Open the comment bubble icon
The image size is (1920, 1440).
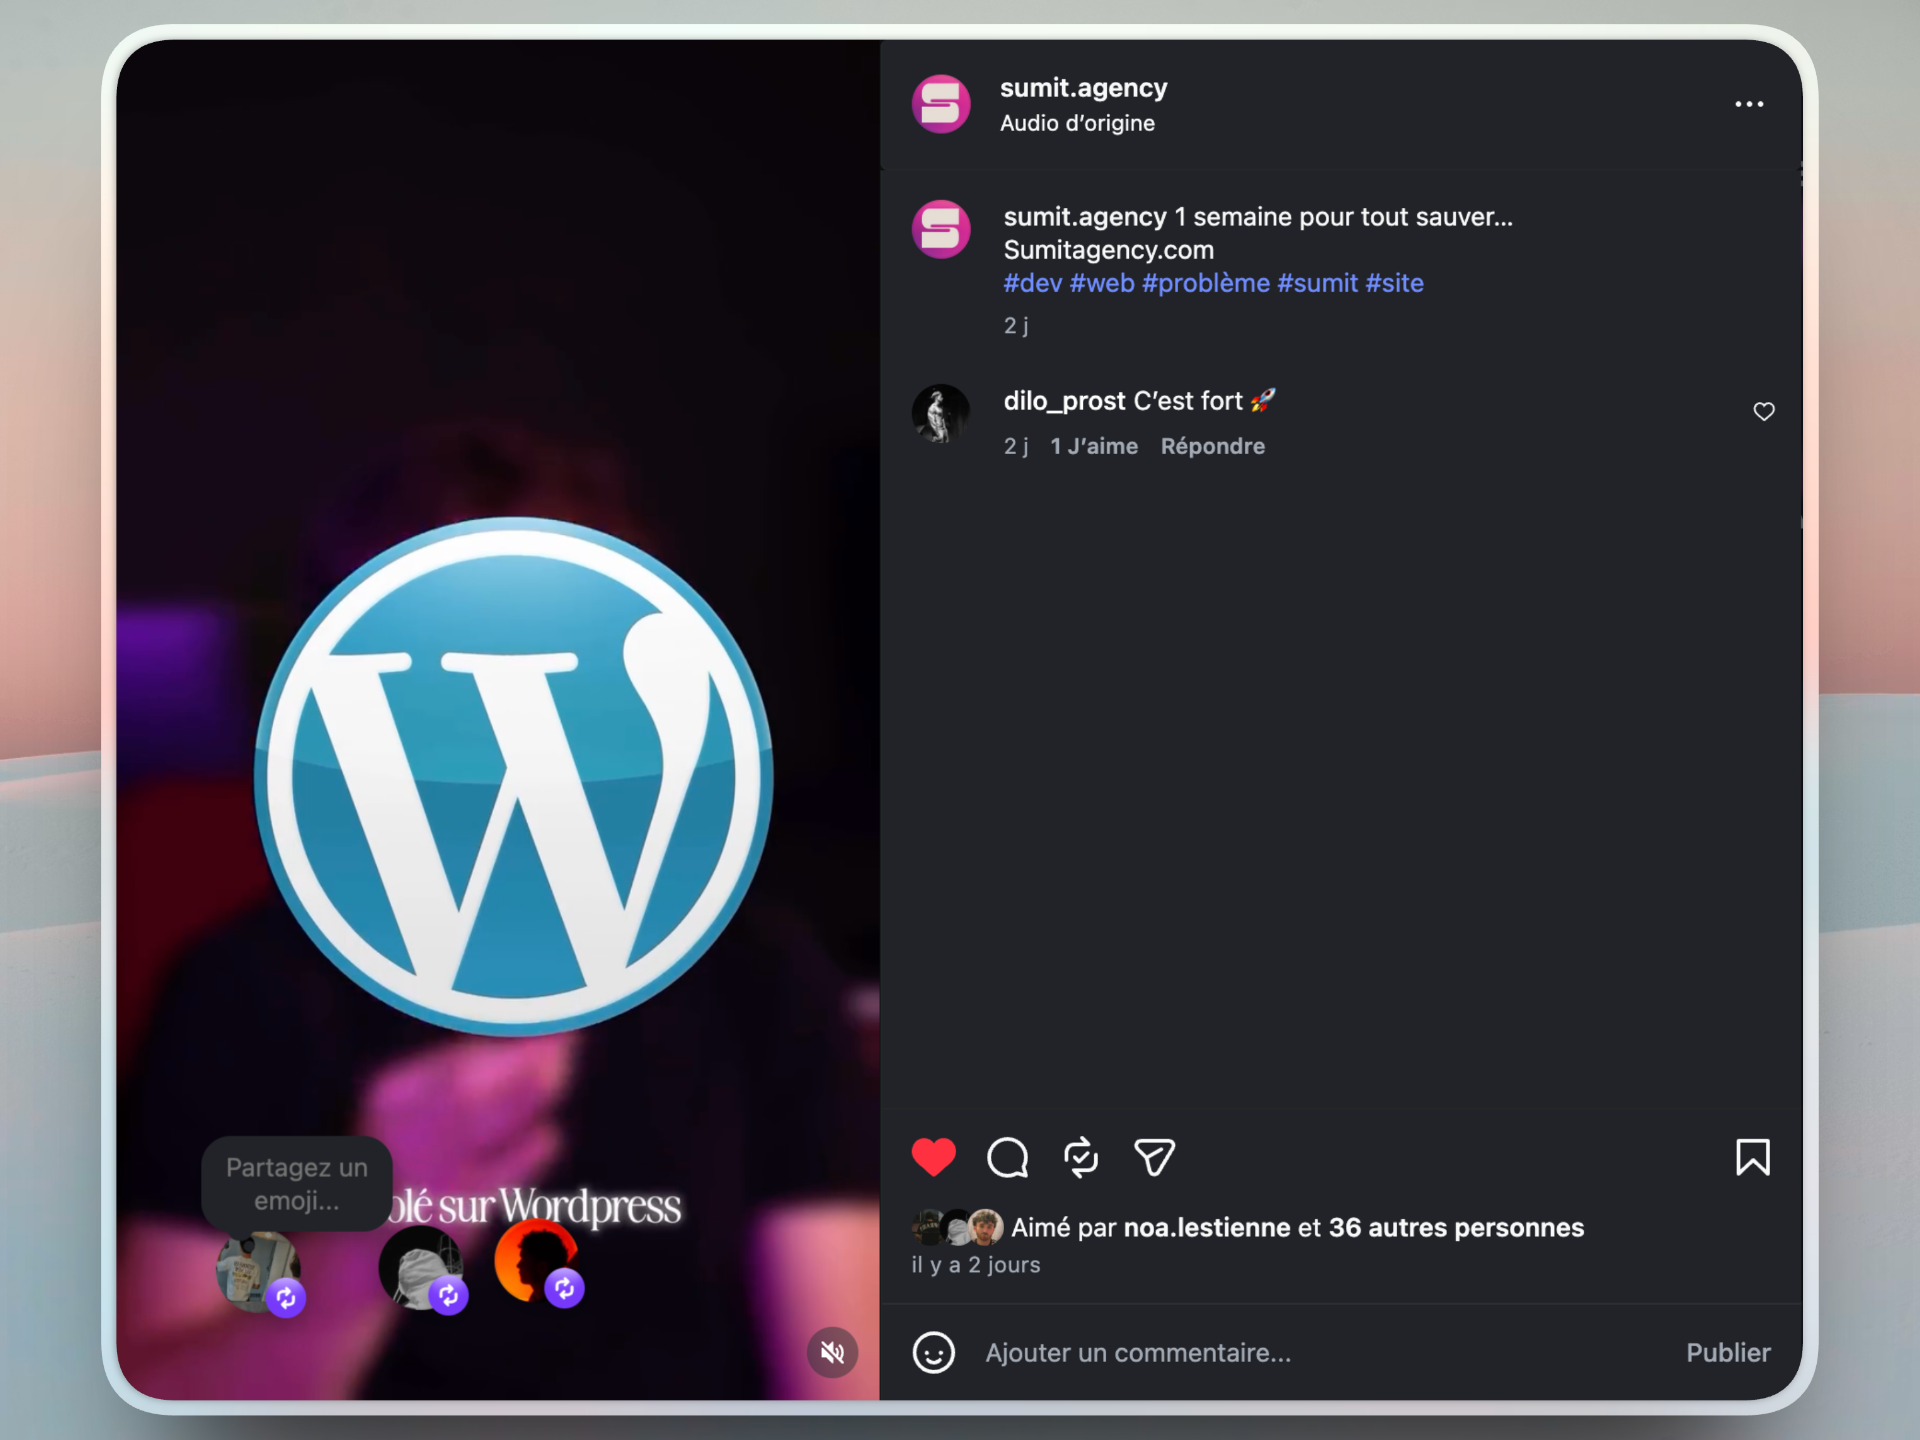tap(1007, 1158)
